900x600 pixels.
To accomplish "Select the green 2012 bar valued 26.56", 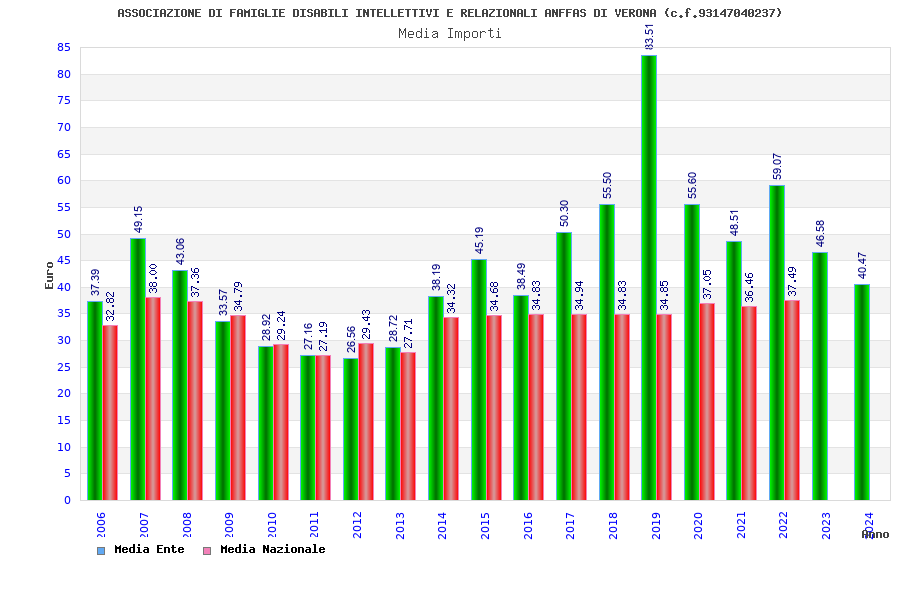I will point(351,429).
